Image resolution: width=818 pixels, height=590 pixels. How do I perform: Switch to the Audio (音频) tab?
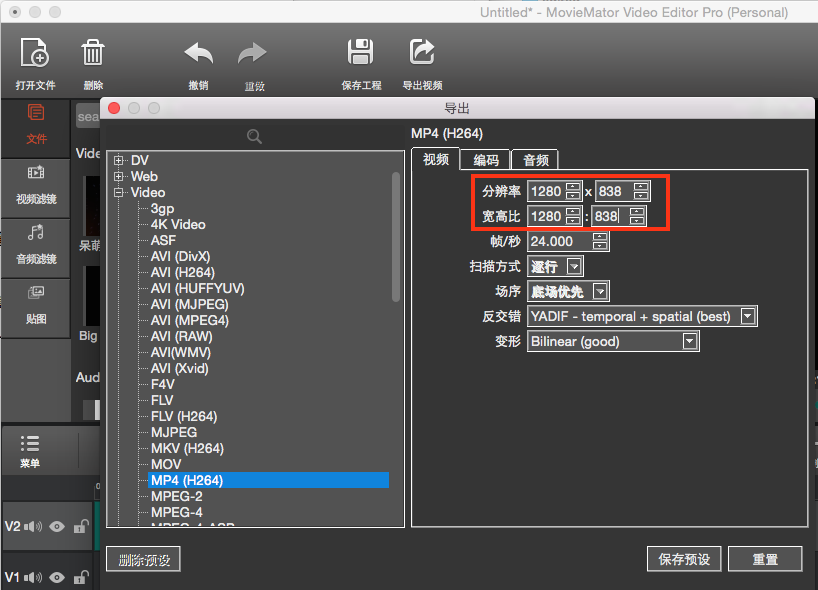(536, 160)
